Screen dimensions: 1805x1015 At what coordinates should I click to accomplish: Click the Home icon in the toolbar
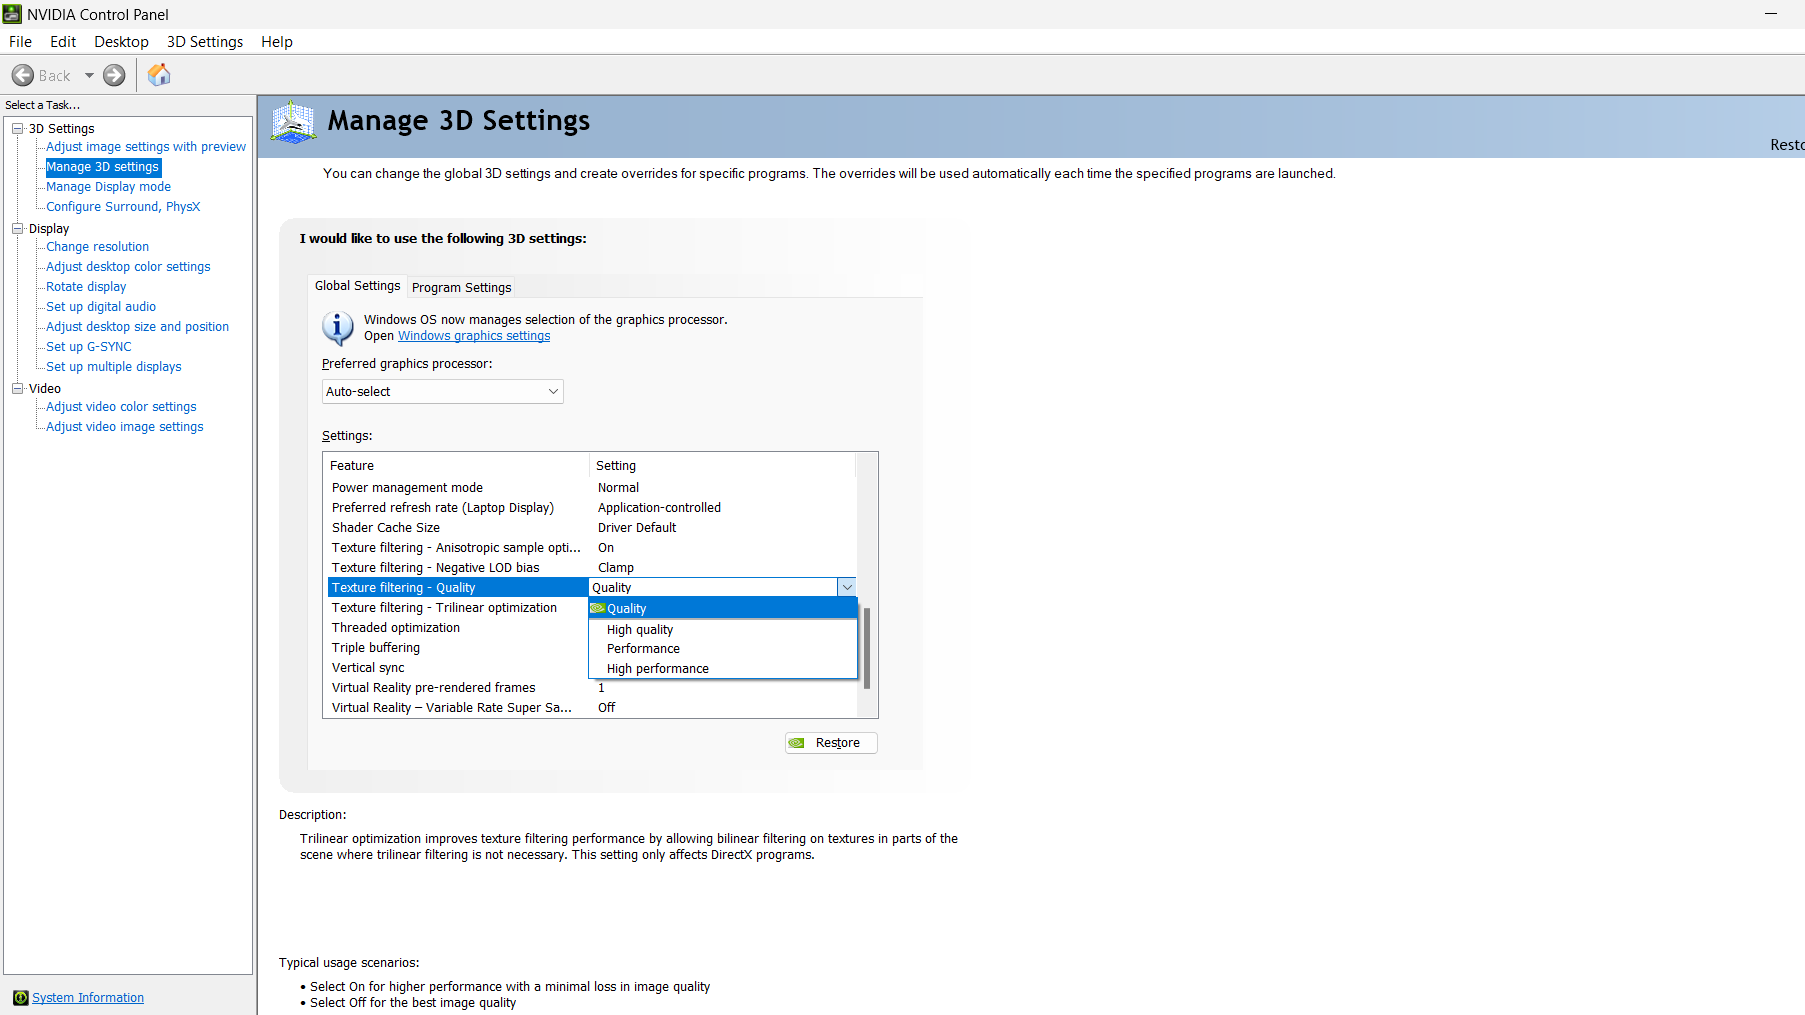coord(159,75)
